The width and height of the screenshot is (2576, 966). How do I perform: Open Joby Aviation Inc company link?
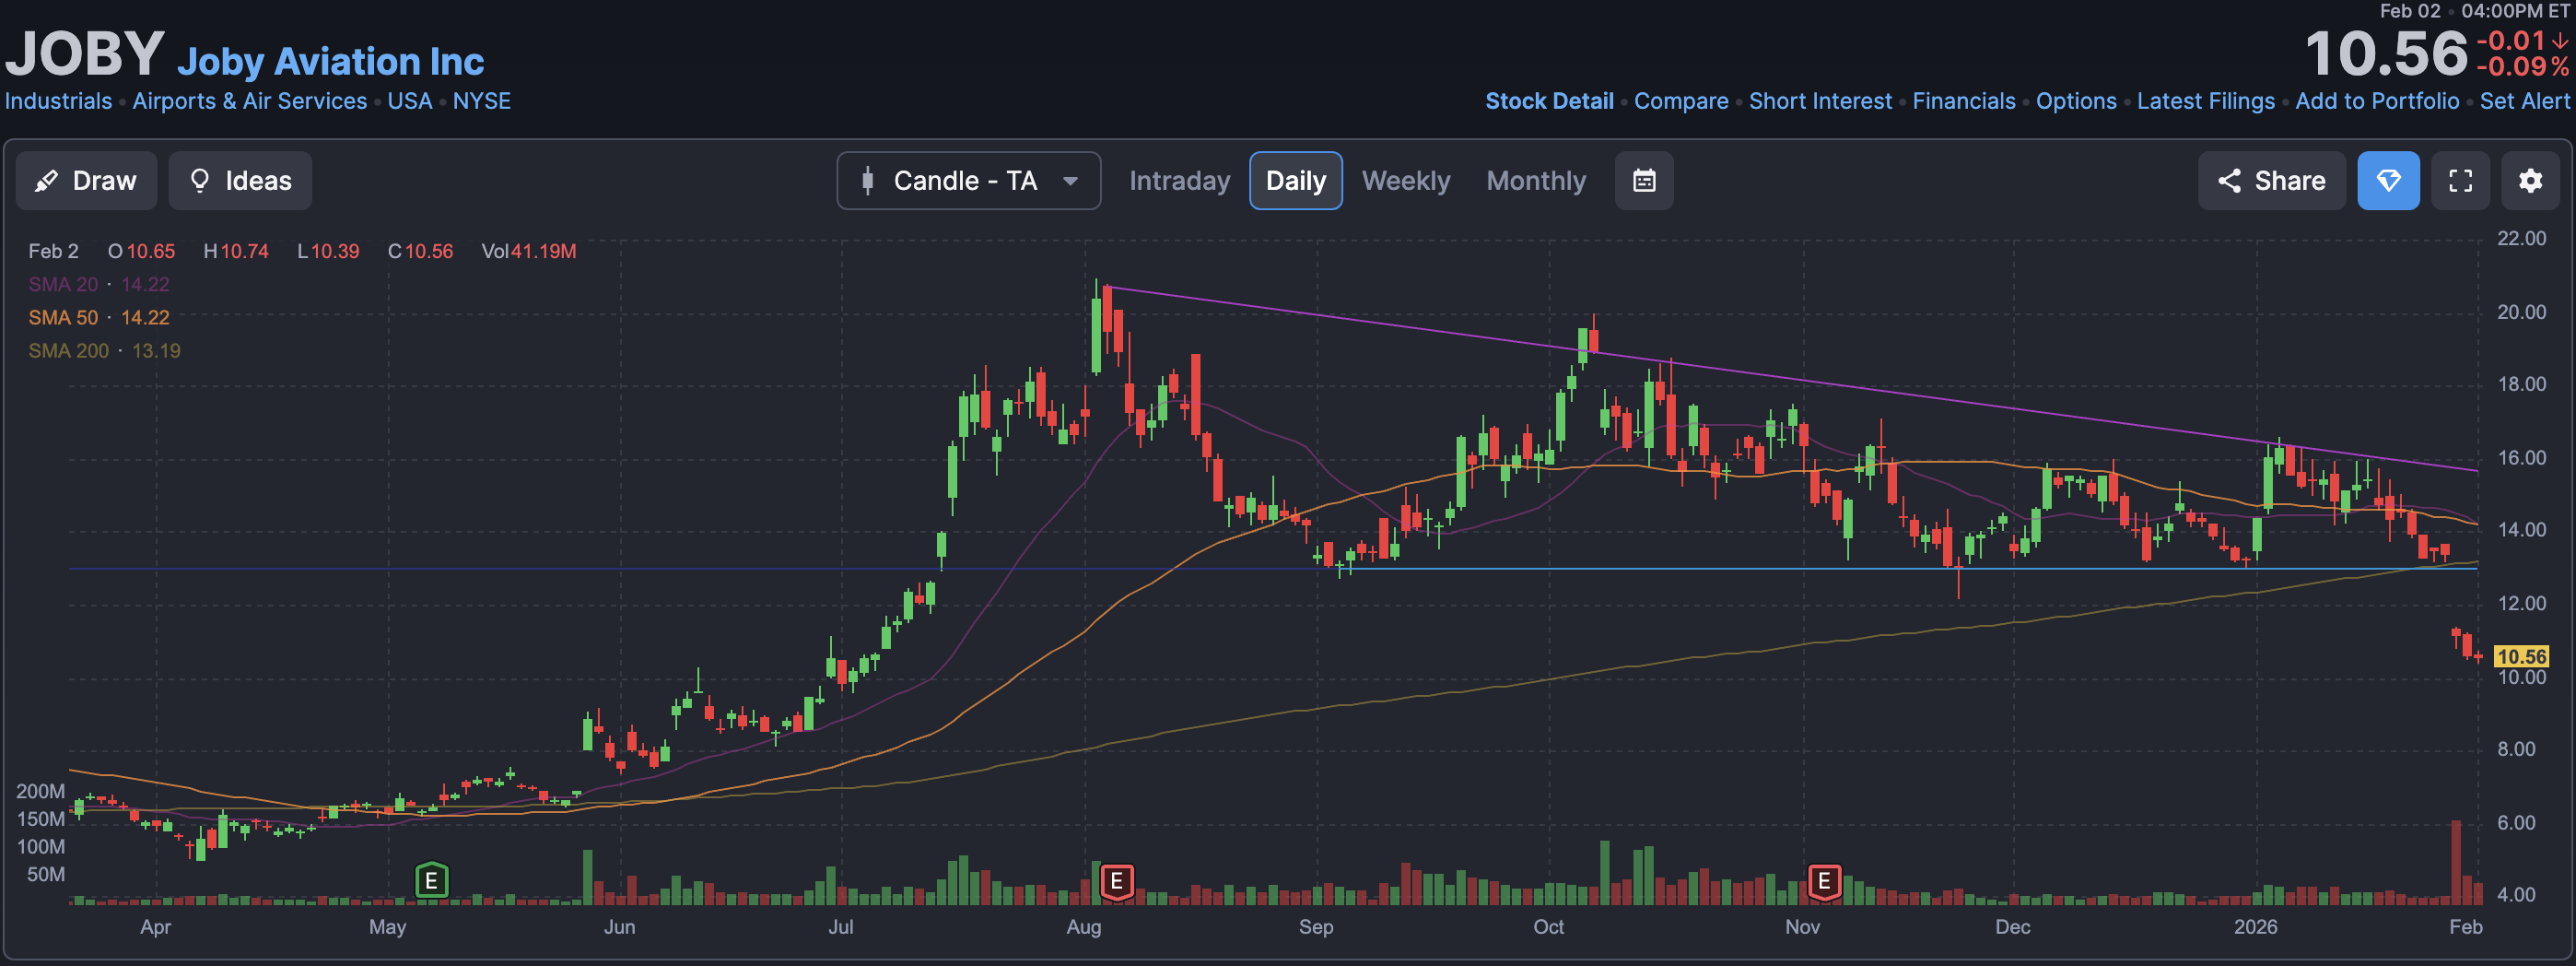pos(330,62)
